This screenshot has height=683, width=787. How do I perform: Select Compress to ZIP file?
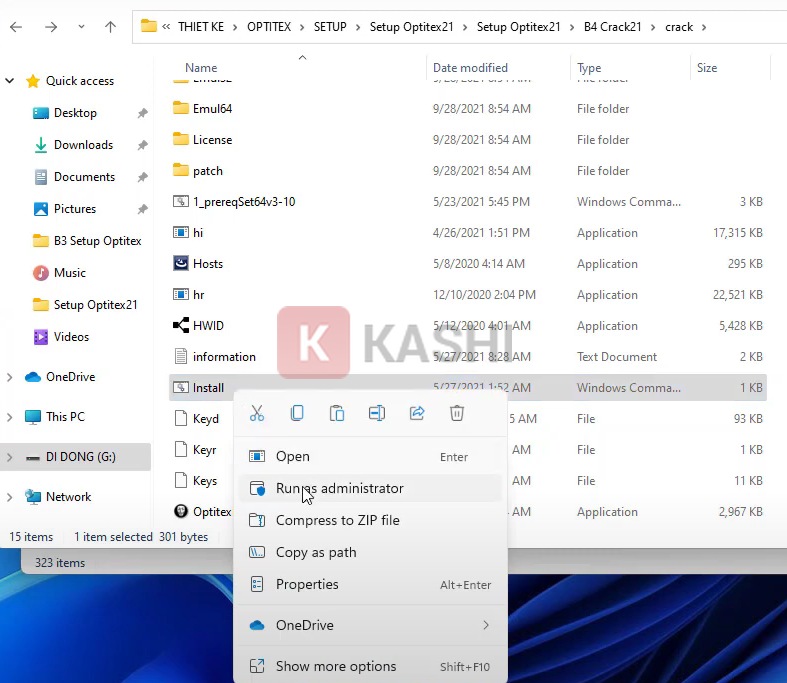point(370,520)
